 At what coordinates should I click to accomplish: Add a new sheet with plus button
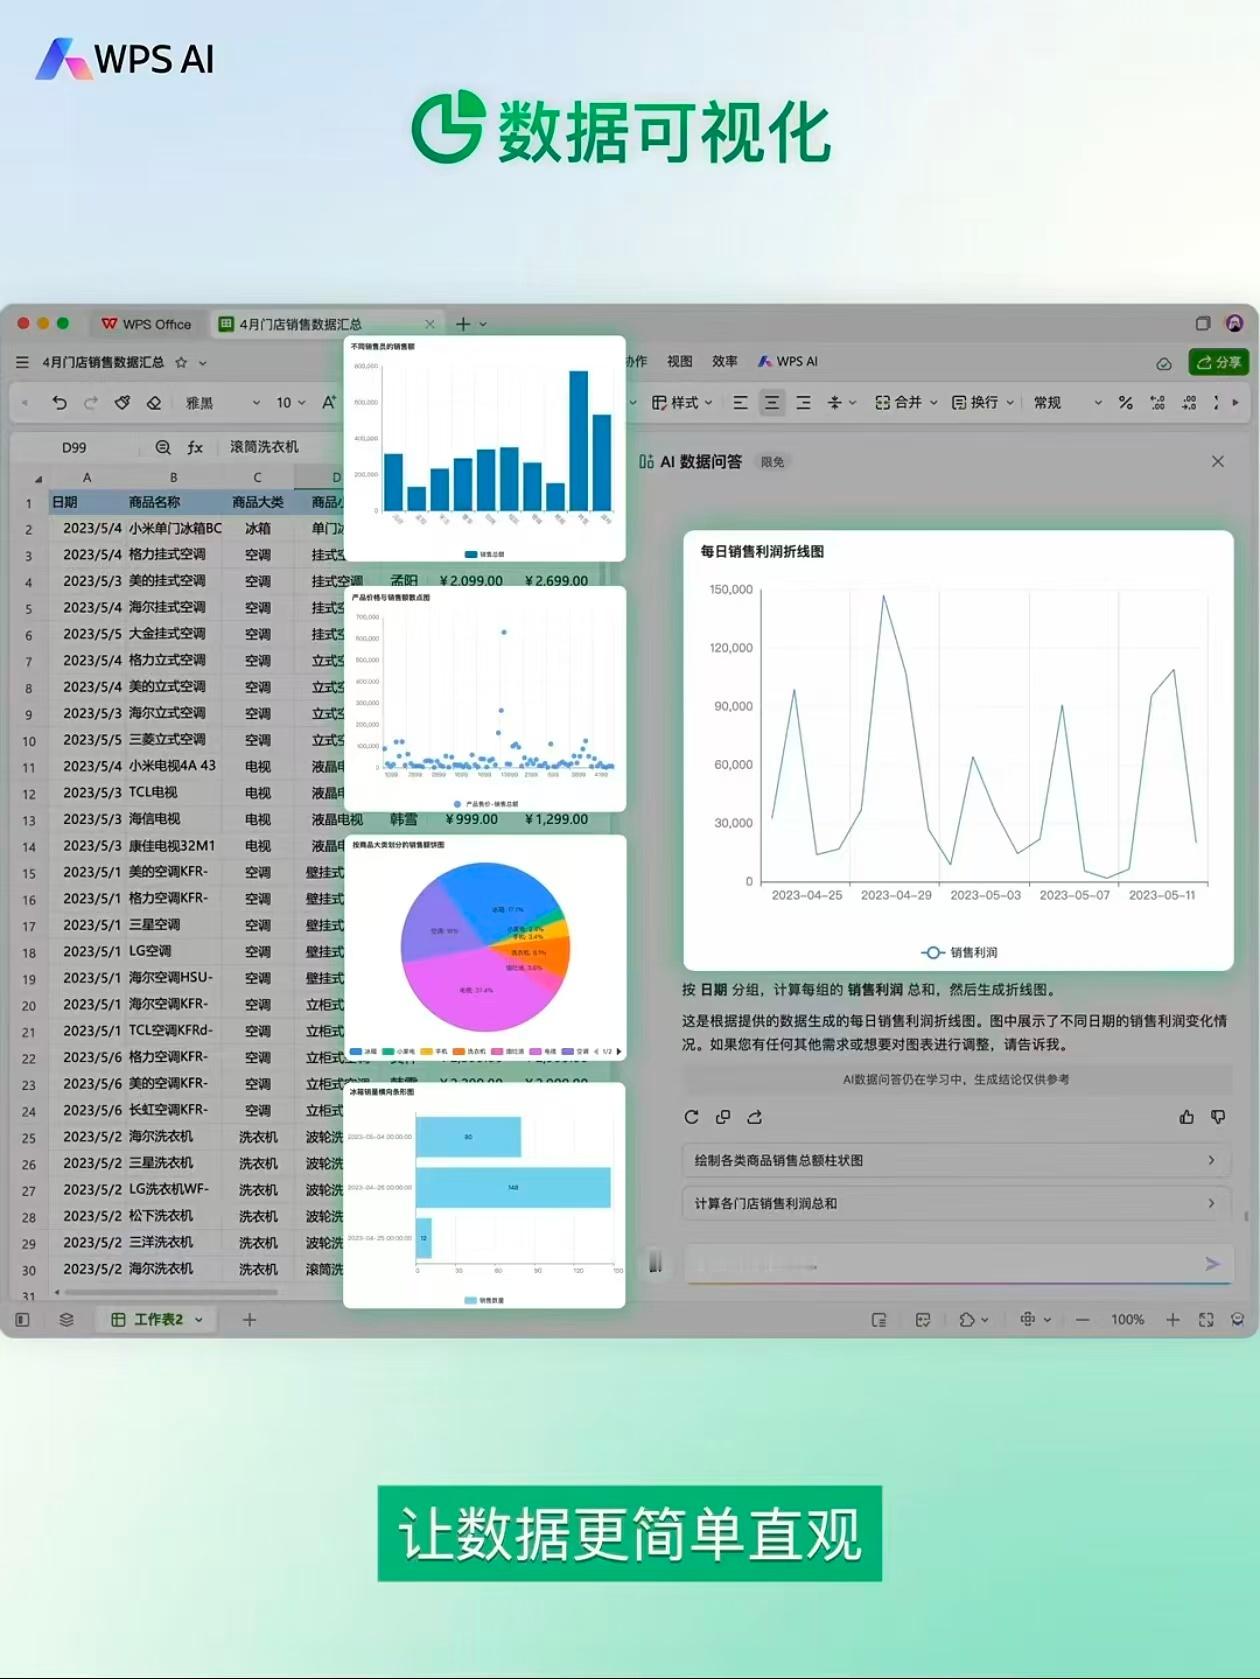[250, 1320]
